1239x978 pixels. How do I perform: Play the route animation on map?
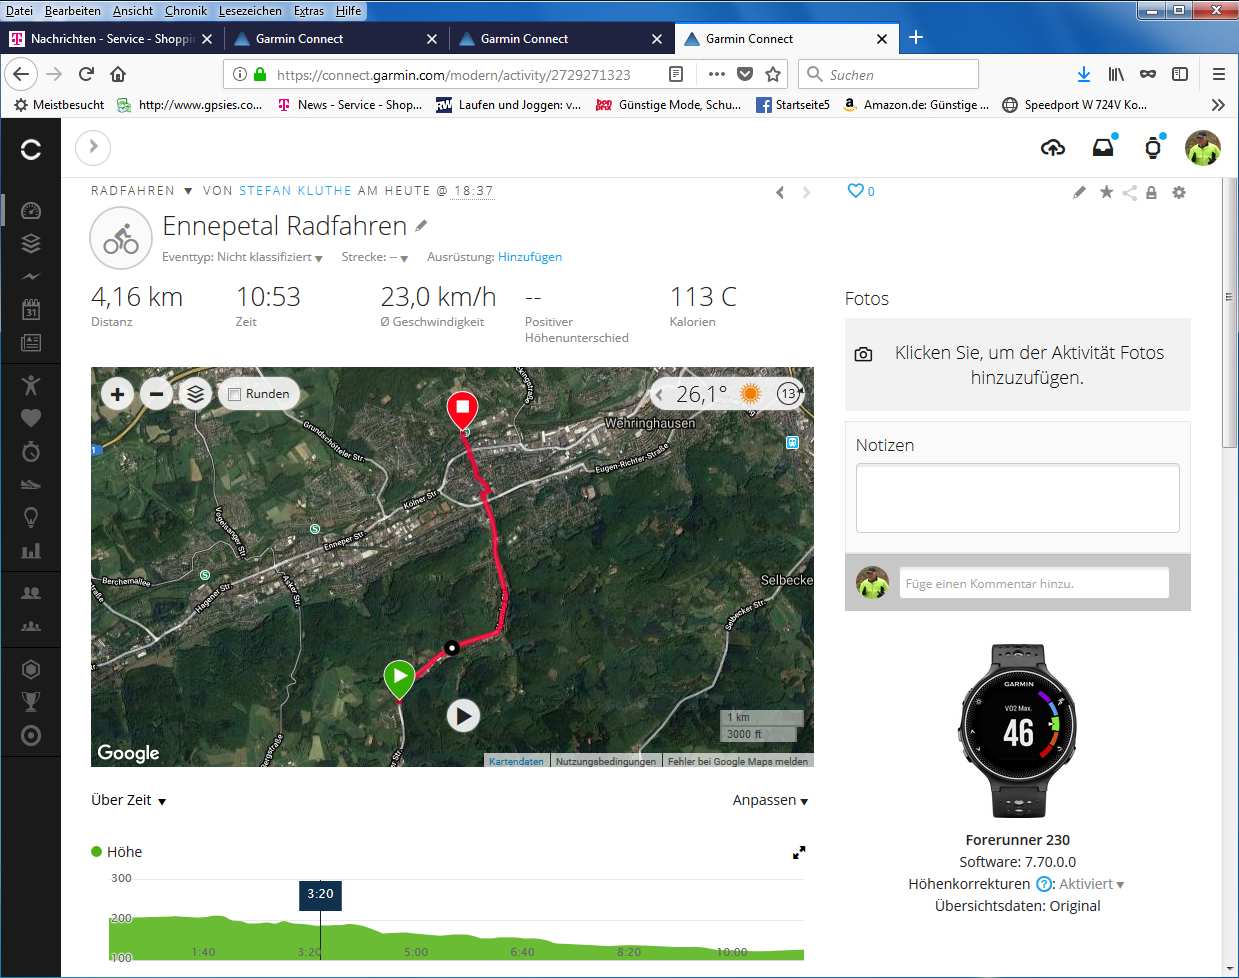[462, 716]
